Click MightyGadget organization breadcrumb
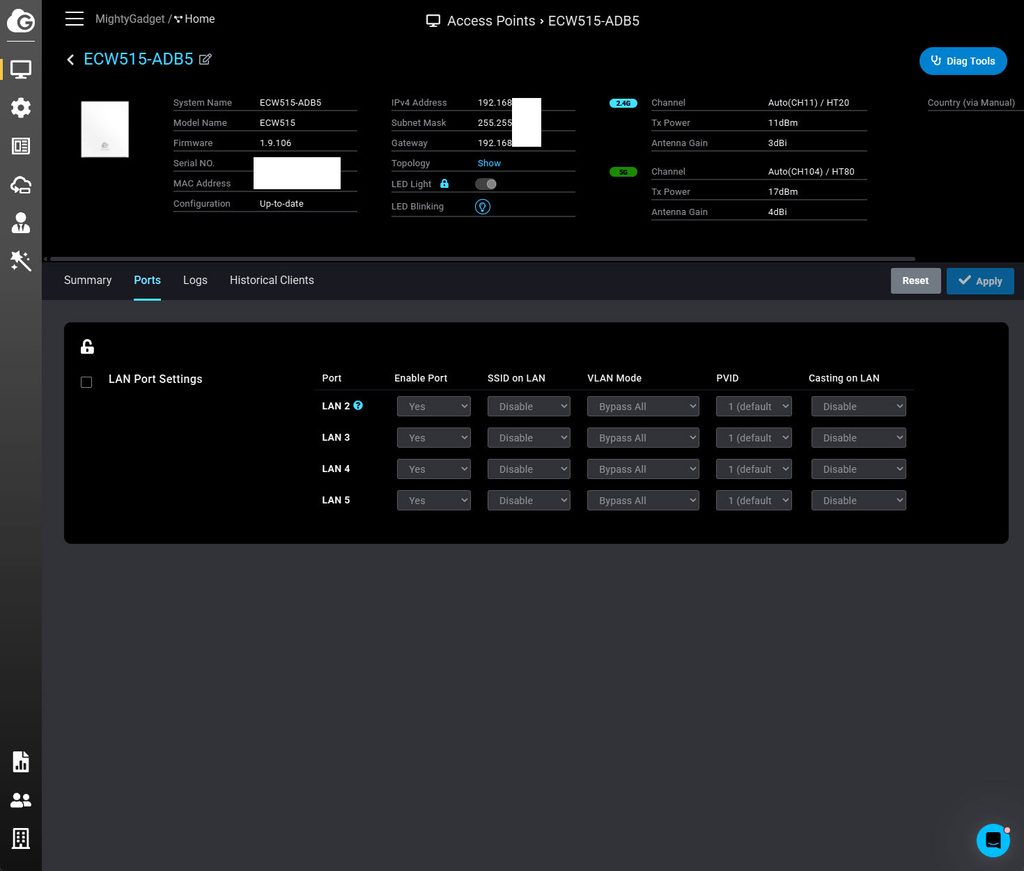1024x871 pixels. [x=130, y=19]
